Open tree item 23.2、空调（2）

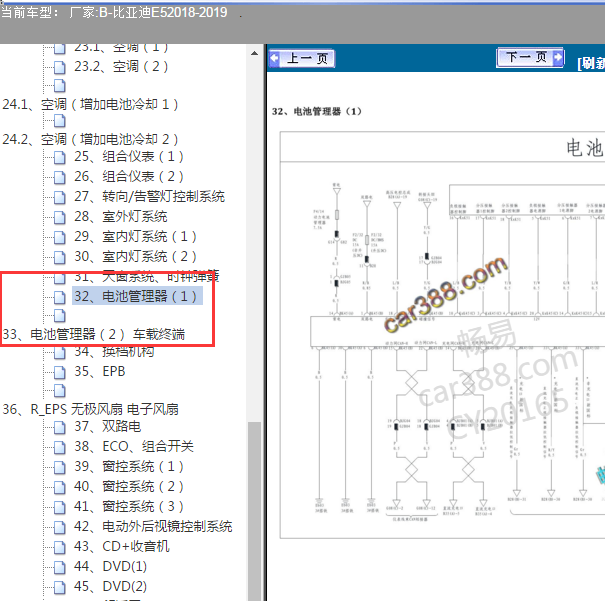(x=121, y=66)
